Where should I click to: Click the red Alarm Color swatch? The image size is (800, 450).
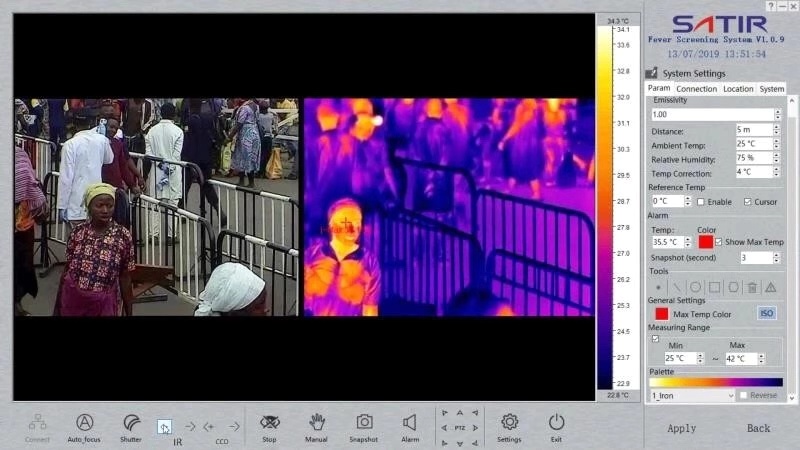(x=705, y=242)
